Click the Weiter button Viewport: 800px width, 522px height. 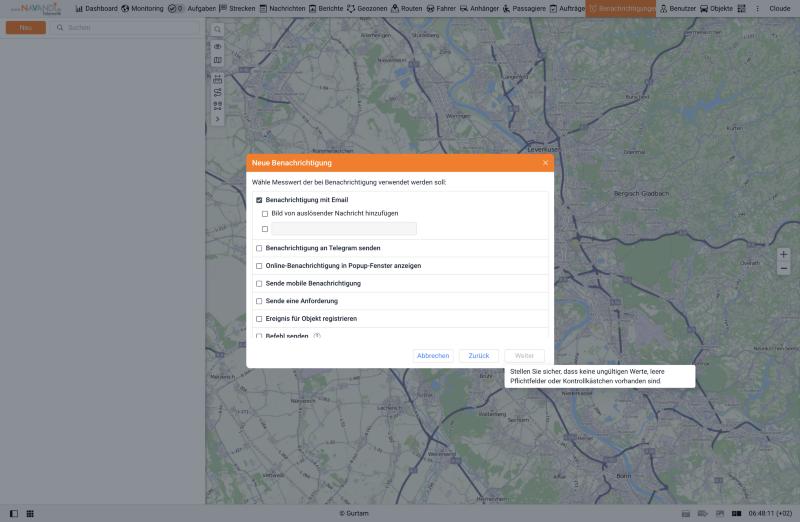point(524,356)
